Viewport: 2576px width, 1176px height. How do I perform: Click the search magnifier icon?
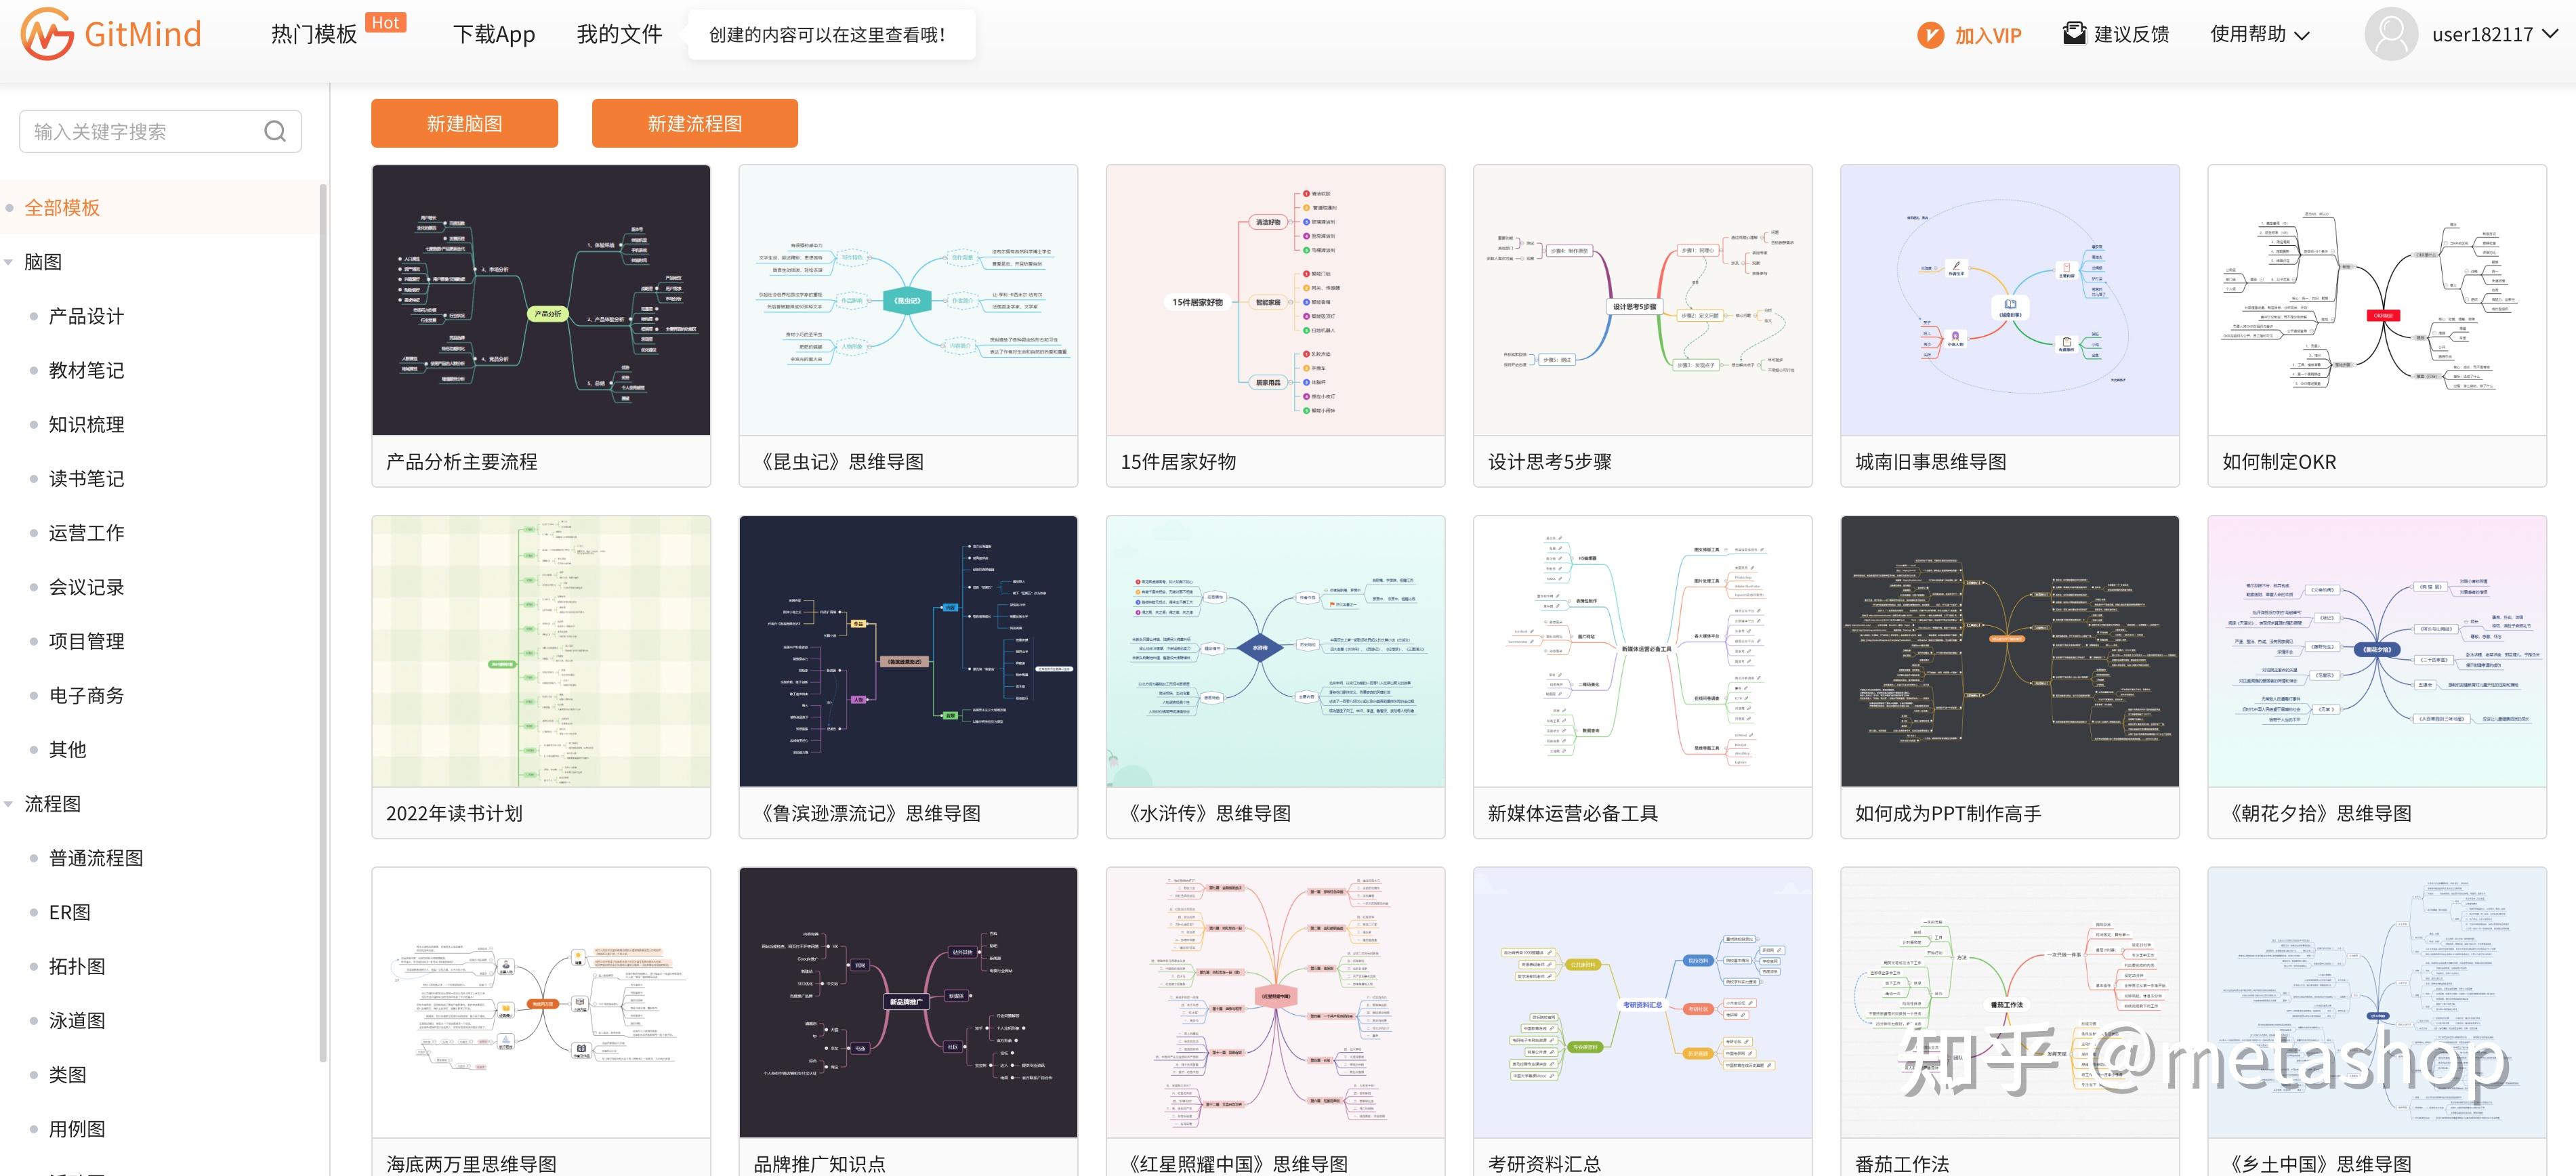pos(275,131)
